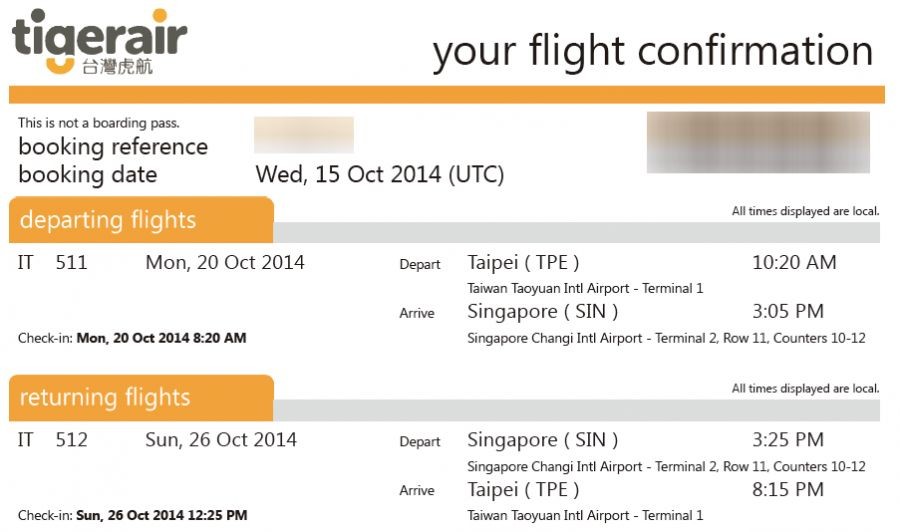This screenshot has height=532, width=900.
Task: Click flight number IT 512
Action: pos(53,440)
